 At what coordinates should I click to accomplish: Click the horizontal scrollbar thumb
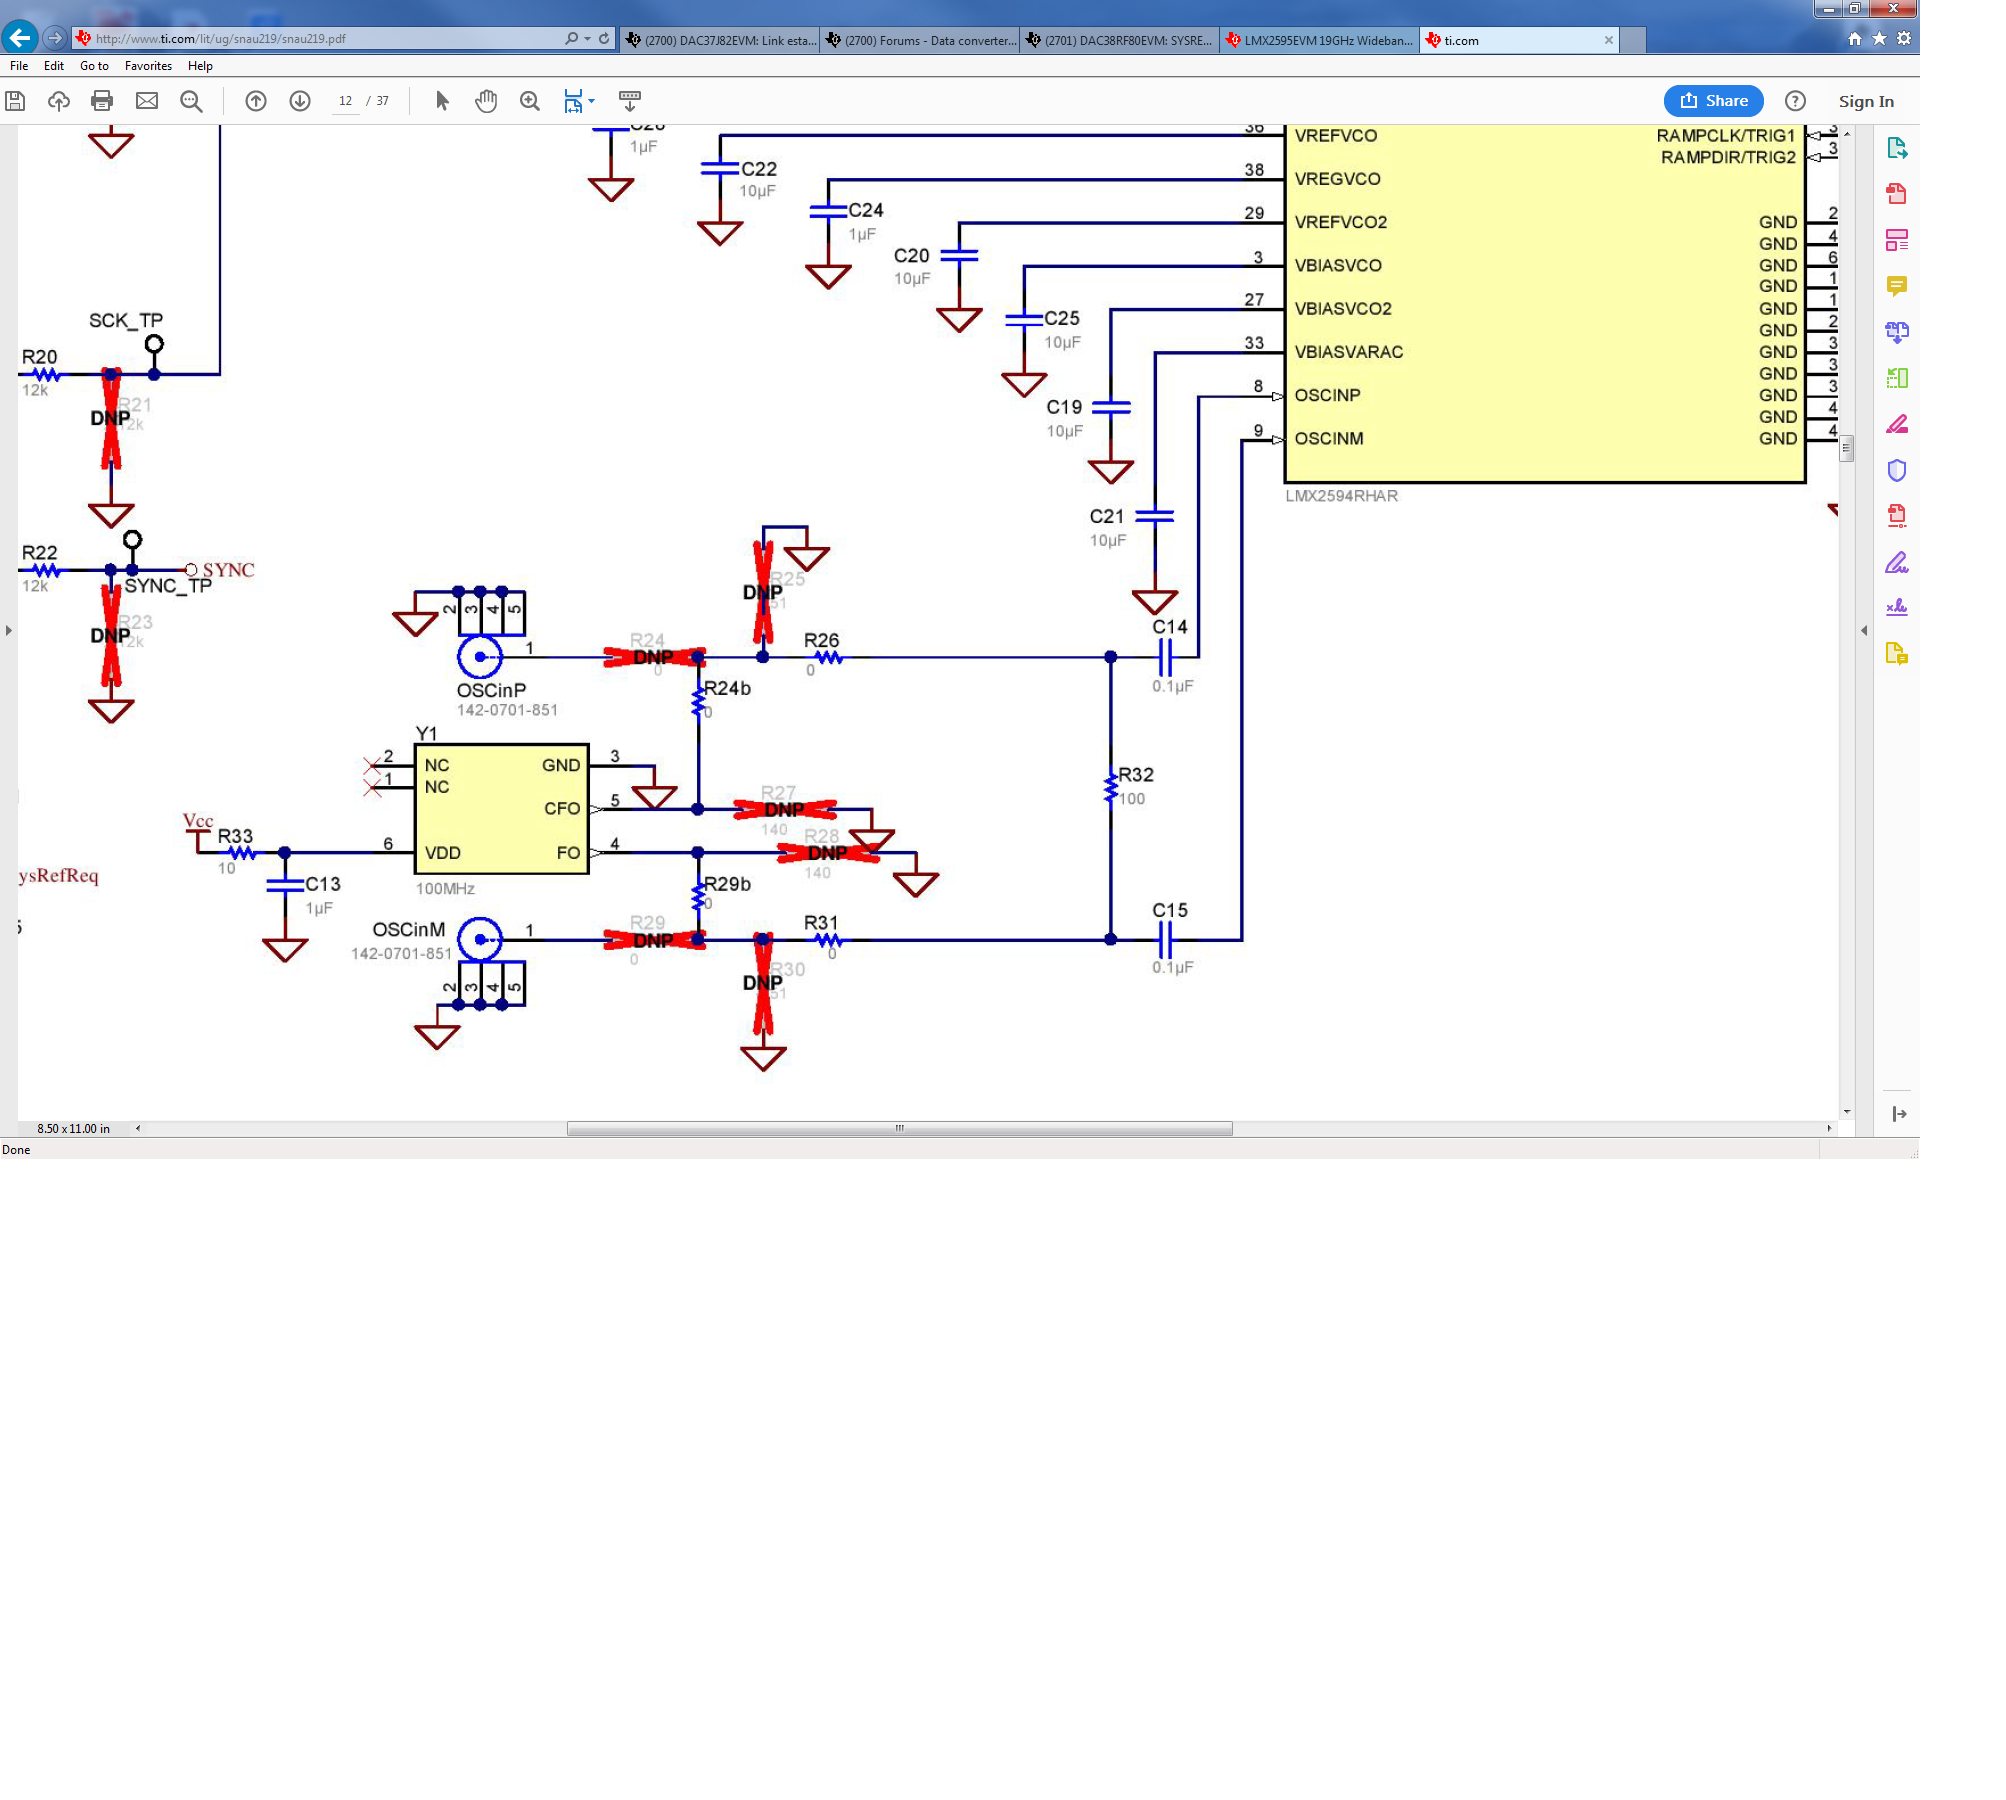[899, 1128]
